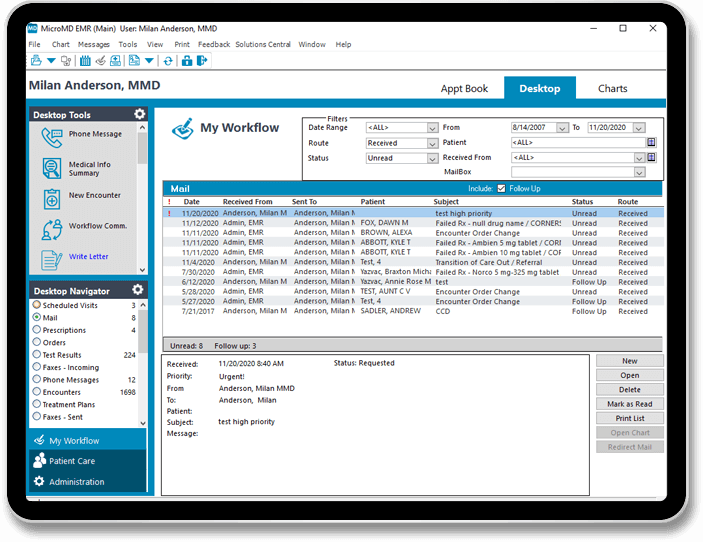Click the workflow checkmark toolbar icon
This screenshot has width=703, height=542.
[x=100, y=61]
